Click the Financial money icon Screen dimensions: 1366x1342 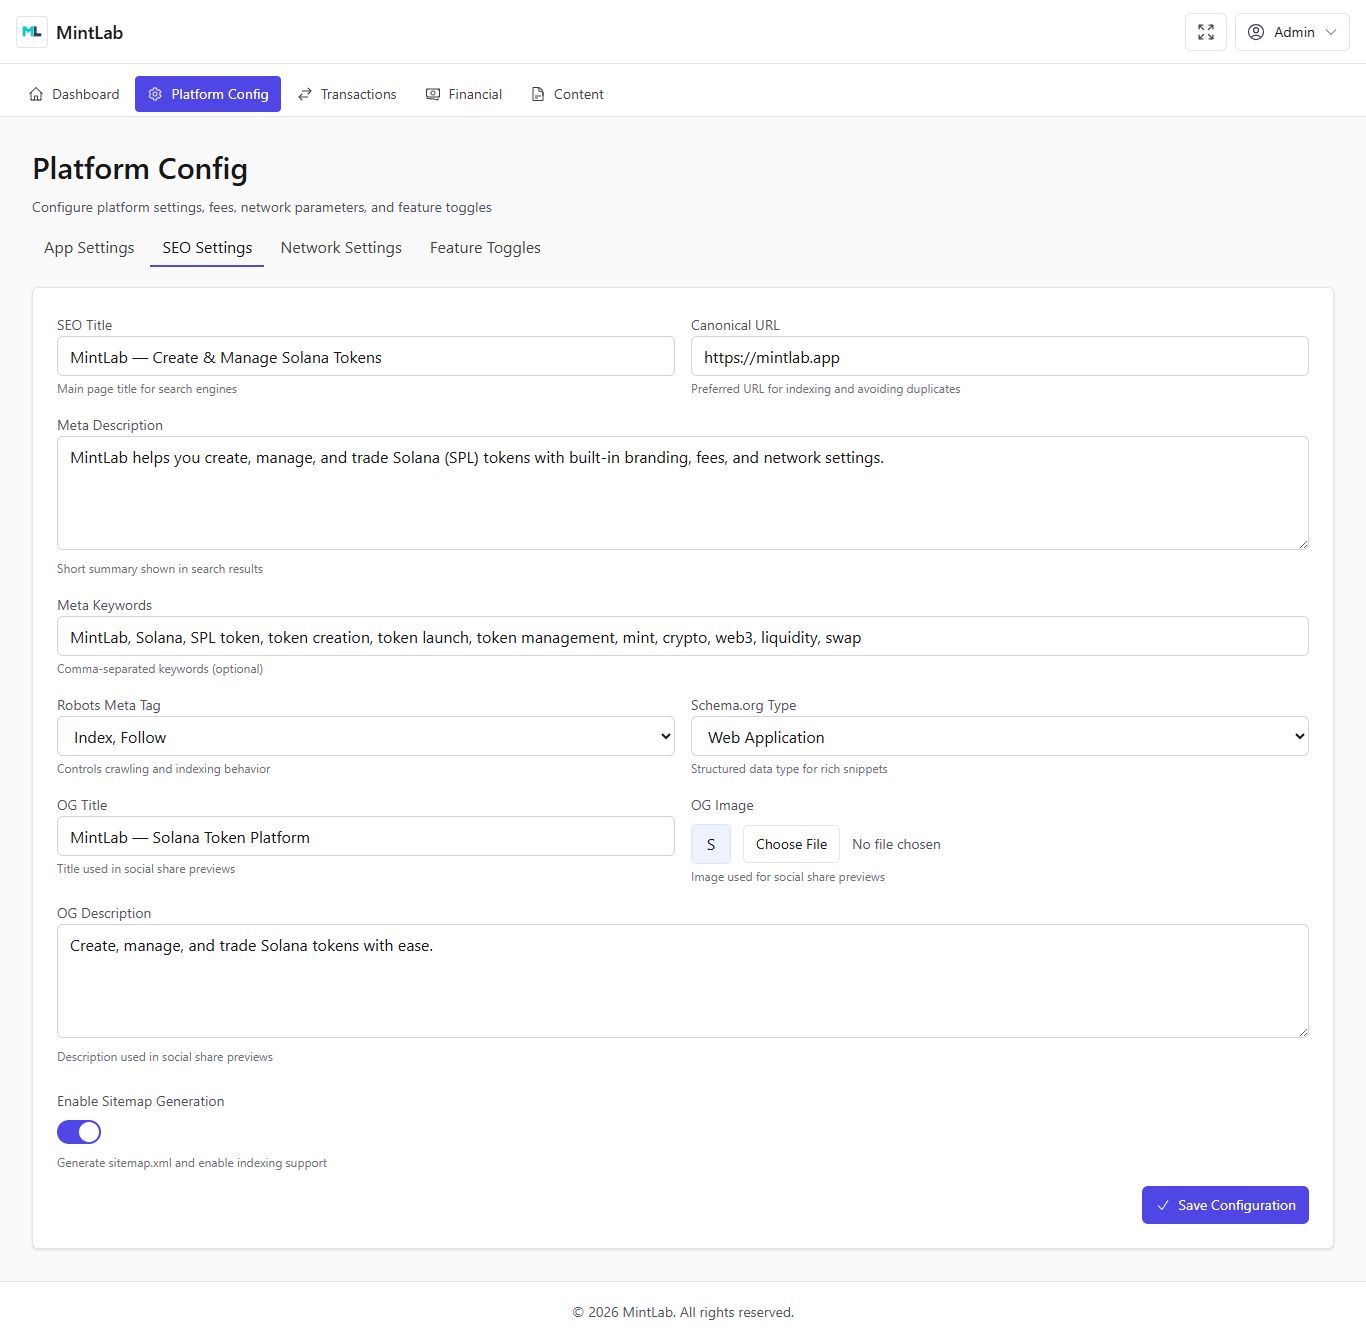433,94
